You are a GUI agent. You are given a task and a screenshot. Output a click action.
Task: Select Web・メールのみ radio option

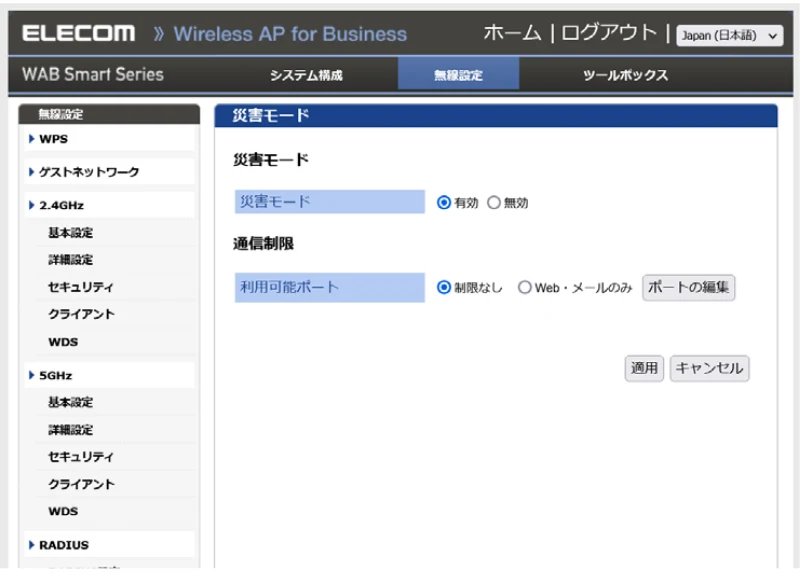click(x=524, y=287)
